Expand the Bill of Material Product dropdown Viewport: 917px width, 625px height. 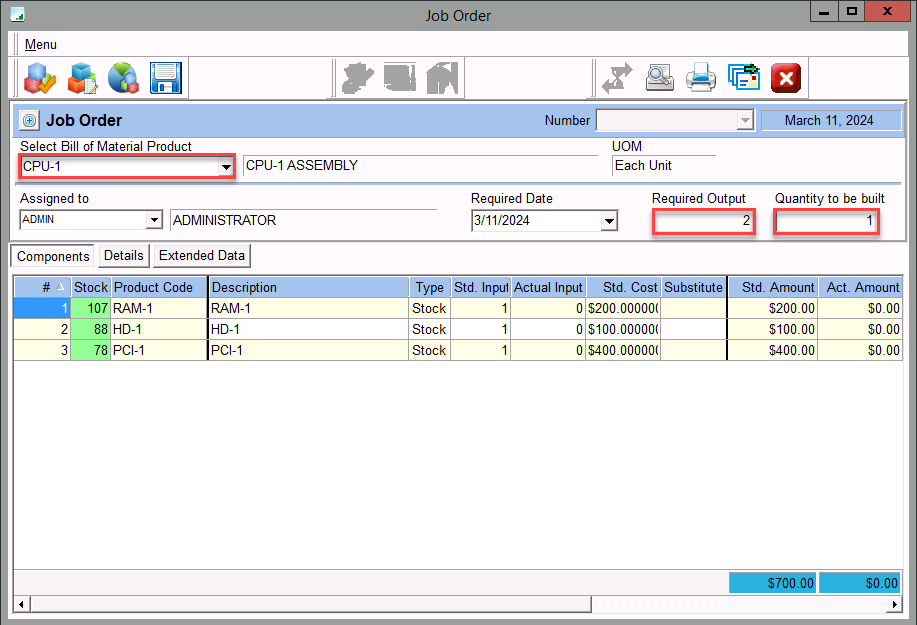coord(226,167)
